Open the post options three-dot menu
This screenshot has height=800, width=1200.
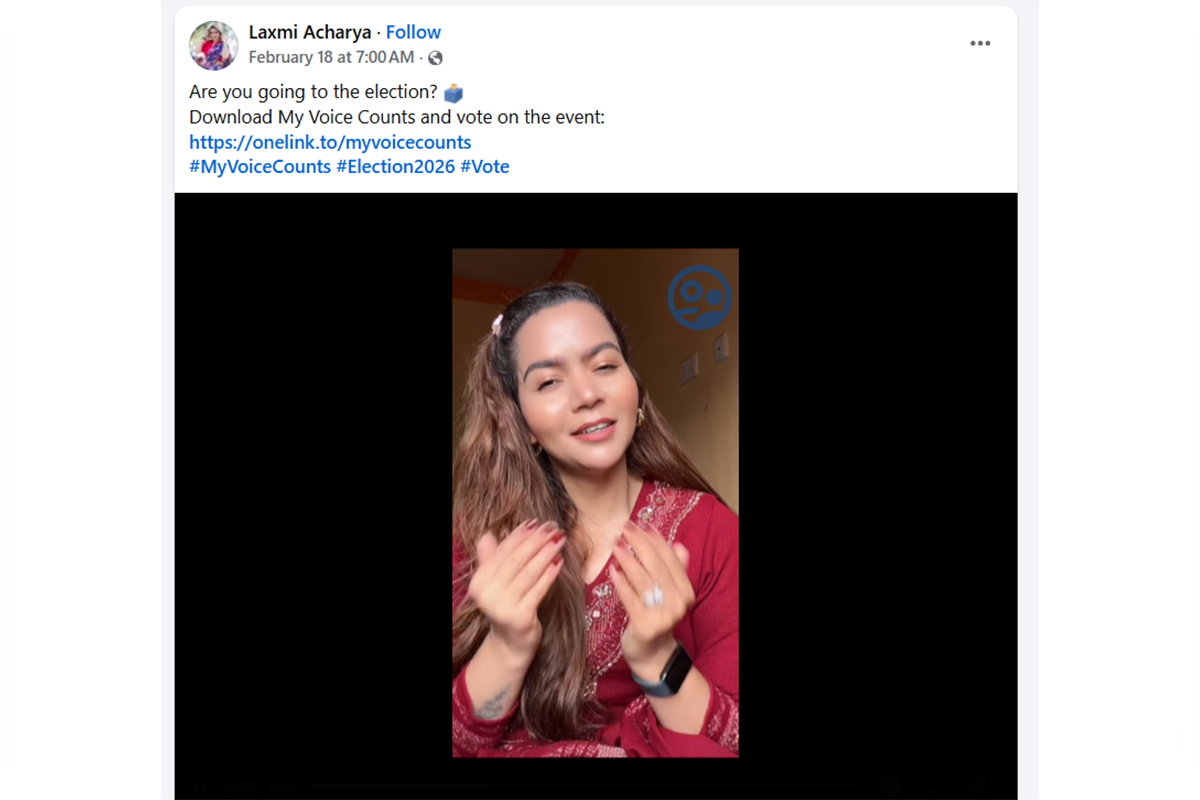980,43
